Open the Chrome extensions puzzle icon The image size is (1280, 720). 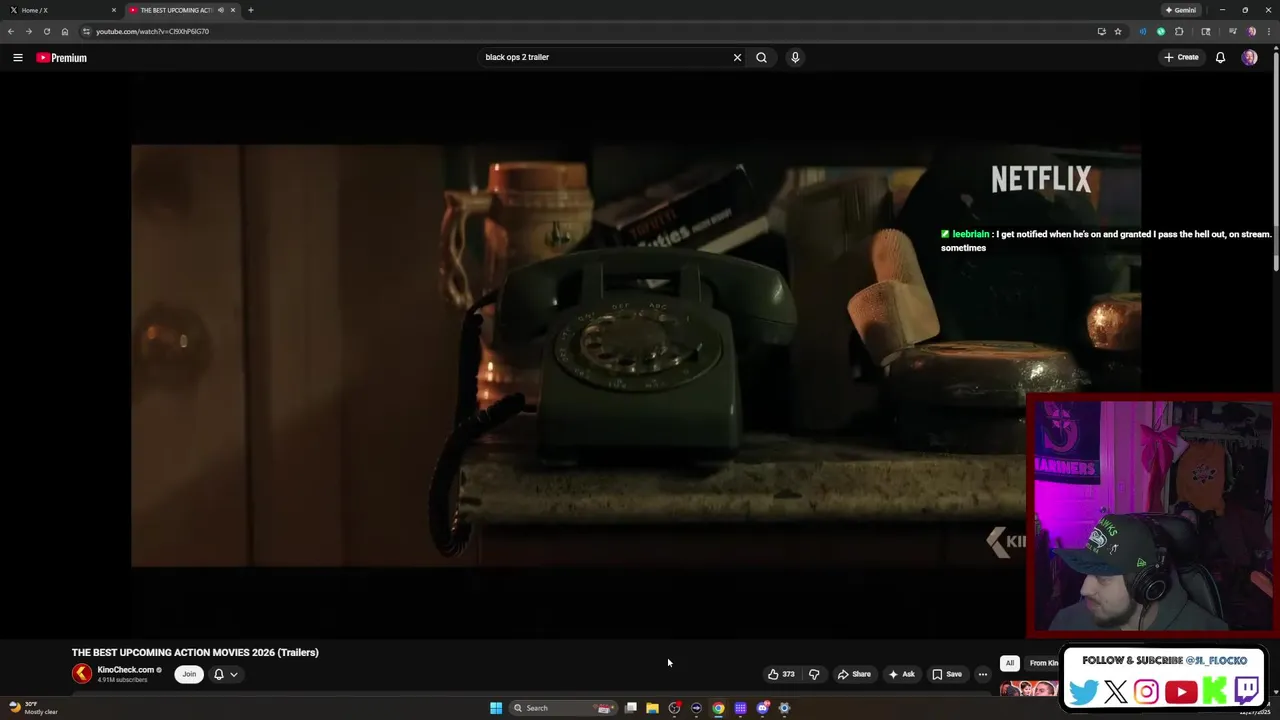point(1179,31)
